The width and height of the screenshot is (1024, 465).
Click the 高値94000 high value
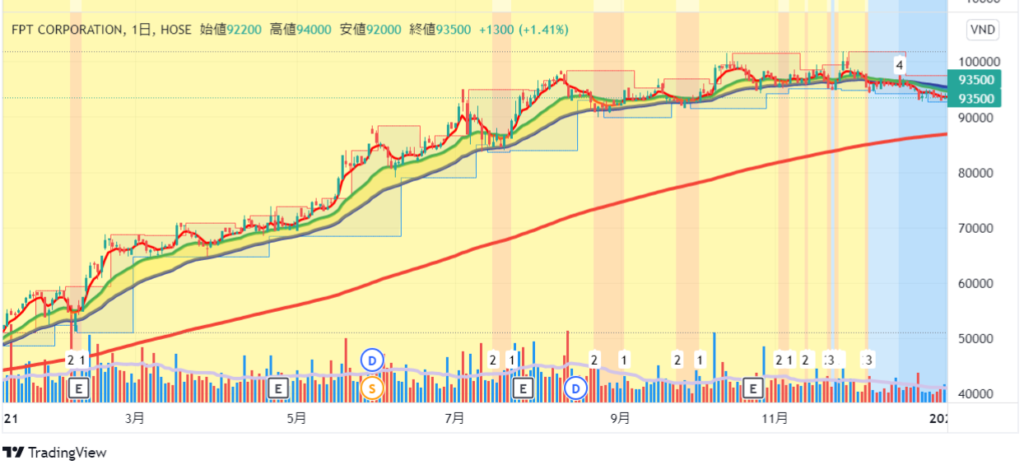coord(301,30)
